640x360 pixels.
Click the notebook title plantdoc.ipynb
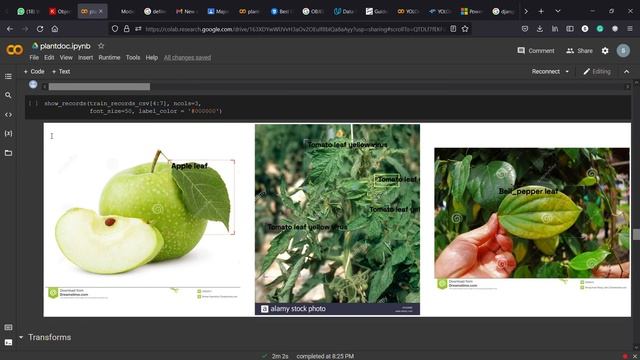click(x=65, y=46)
